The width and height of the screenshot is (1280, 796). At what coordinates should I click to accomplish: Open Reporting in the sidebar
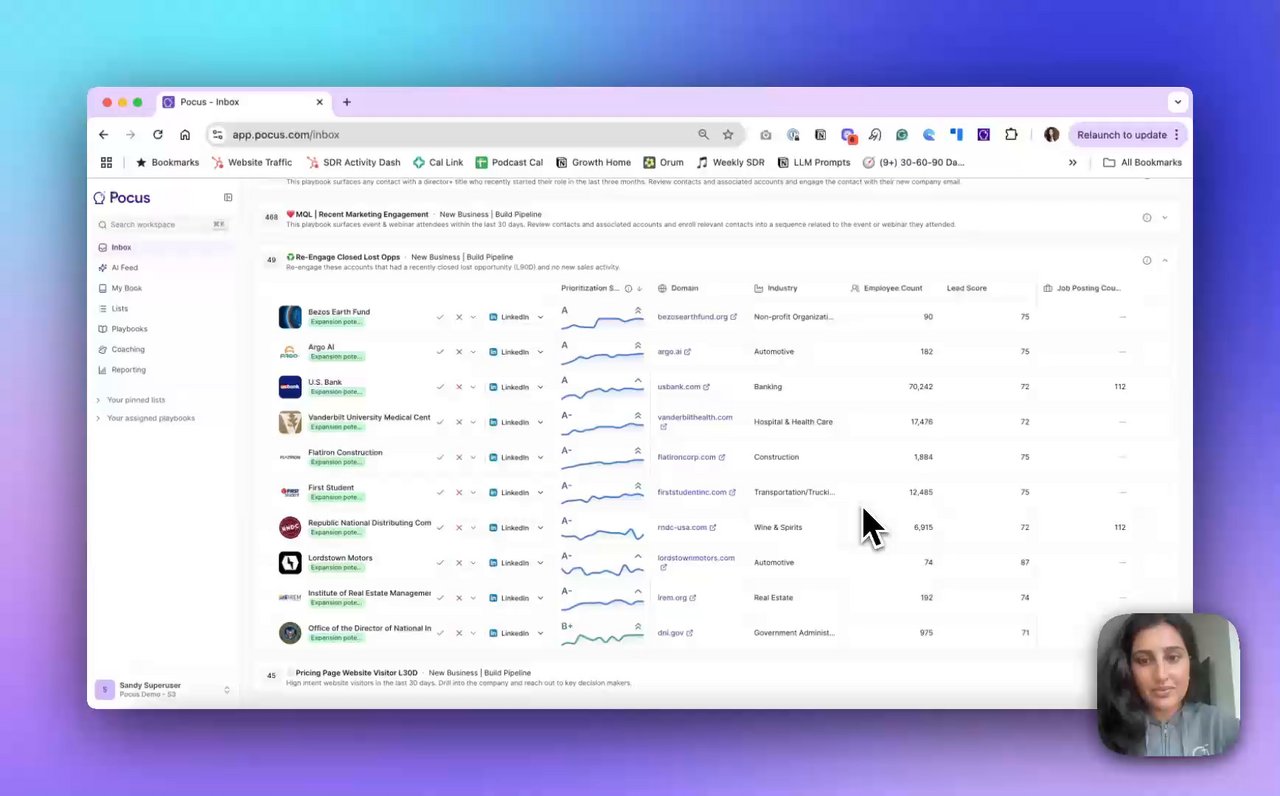[128, 370]
